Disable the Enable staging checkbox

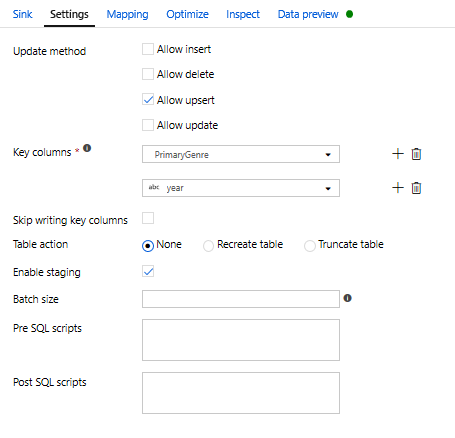pos(148,271)
